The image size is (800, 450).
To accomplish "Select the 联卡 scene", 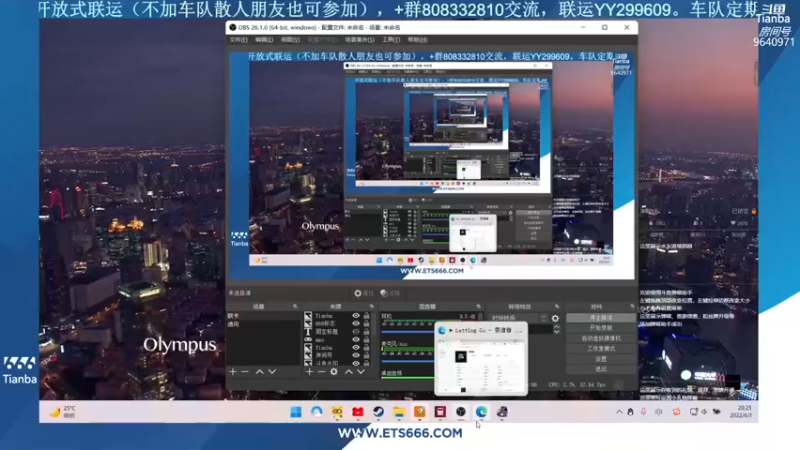I will 263,316.
